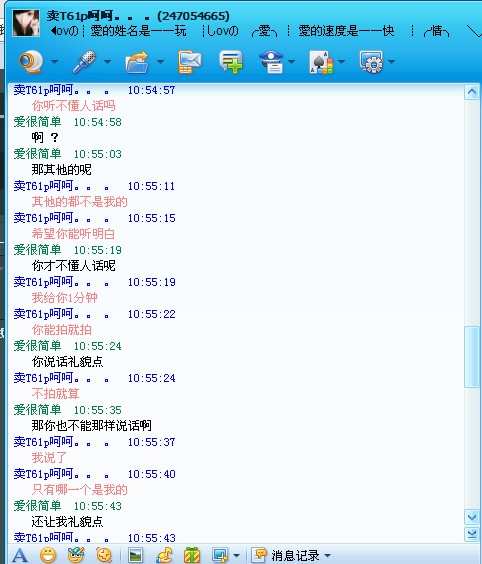Open the send email/SMS icon
Image resolution: width=482 pixels, height=564 pixels.
pos(190,62)
